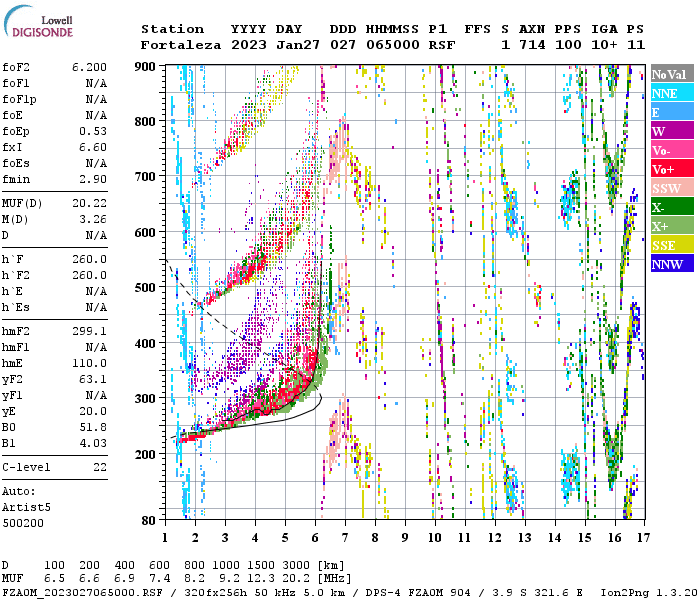Image resolution: width=700 pixels, height=600 pixels.
Task: Select the Vo- pink legend swatch
Action: click(x=672, y=150)
